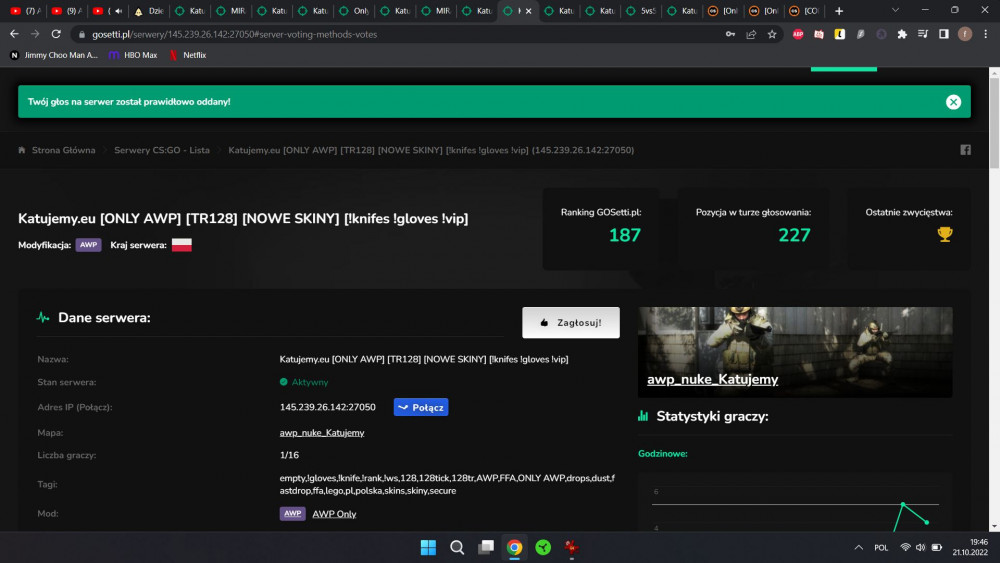Click the blue Połącz connect button
Screen dimensions: 1000x563
coord(421,407)
